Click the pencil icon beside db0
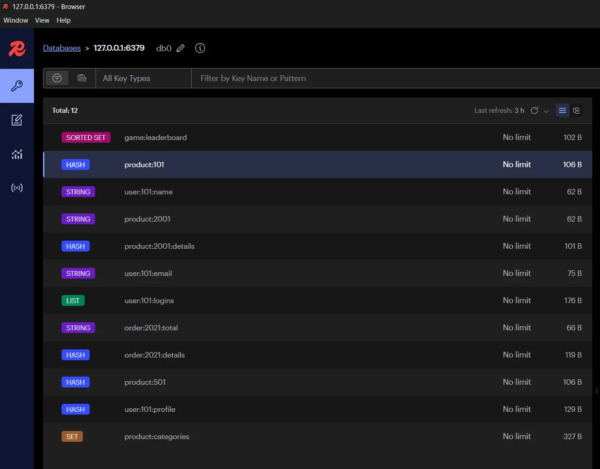Viewport: 600px width, 469px height. tap(181, 48)
